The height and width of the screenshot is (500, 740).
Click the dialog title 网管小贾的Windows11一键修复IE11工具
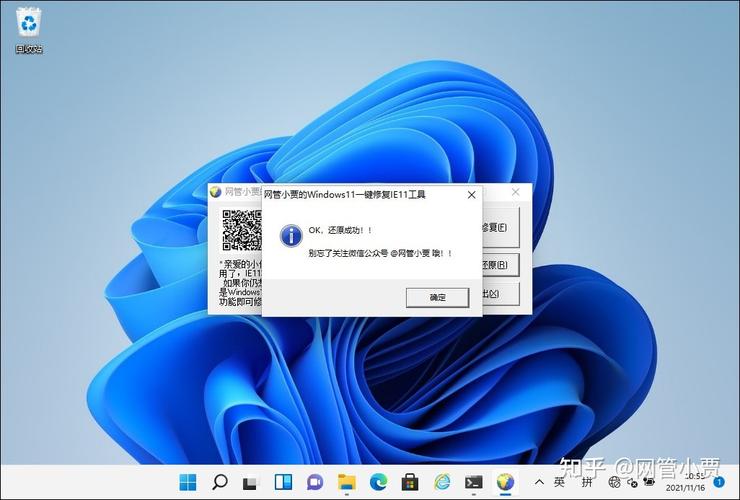pyautogui.click(x=345, y=195)
